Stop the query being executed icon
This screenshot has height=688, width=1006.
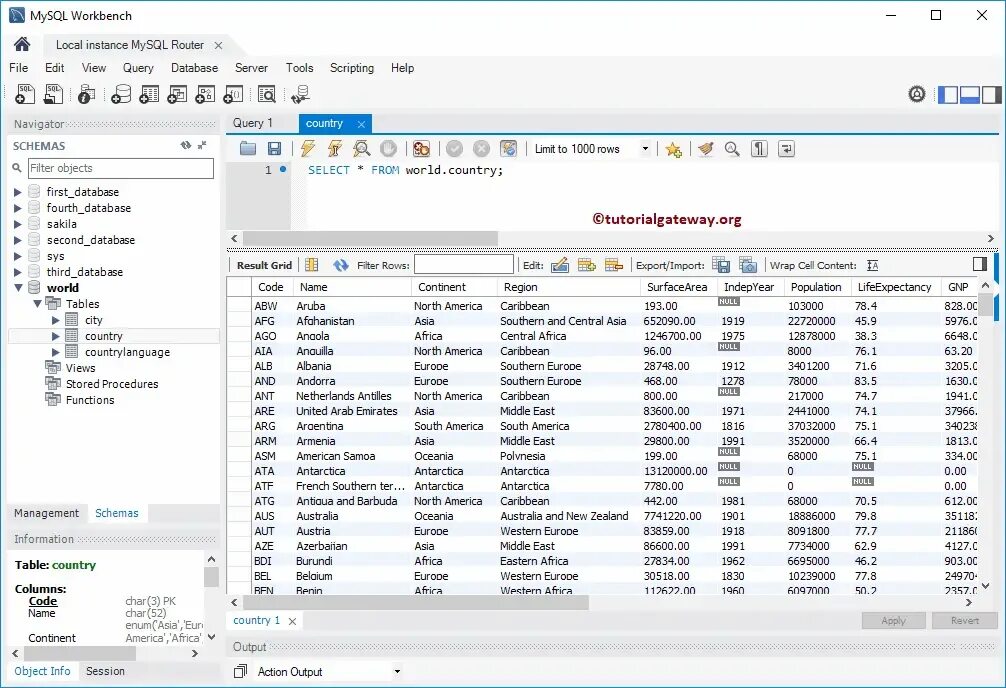pyautogui.click(x=388, y=149)
